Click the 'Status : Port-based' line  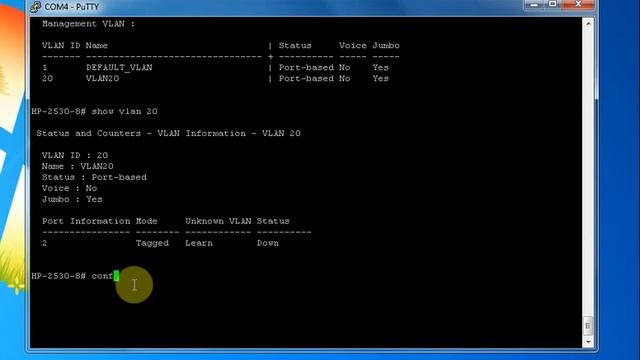pos(94,177)
